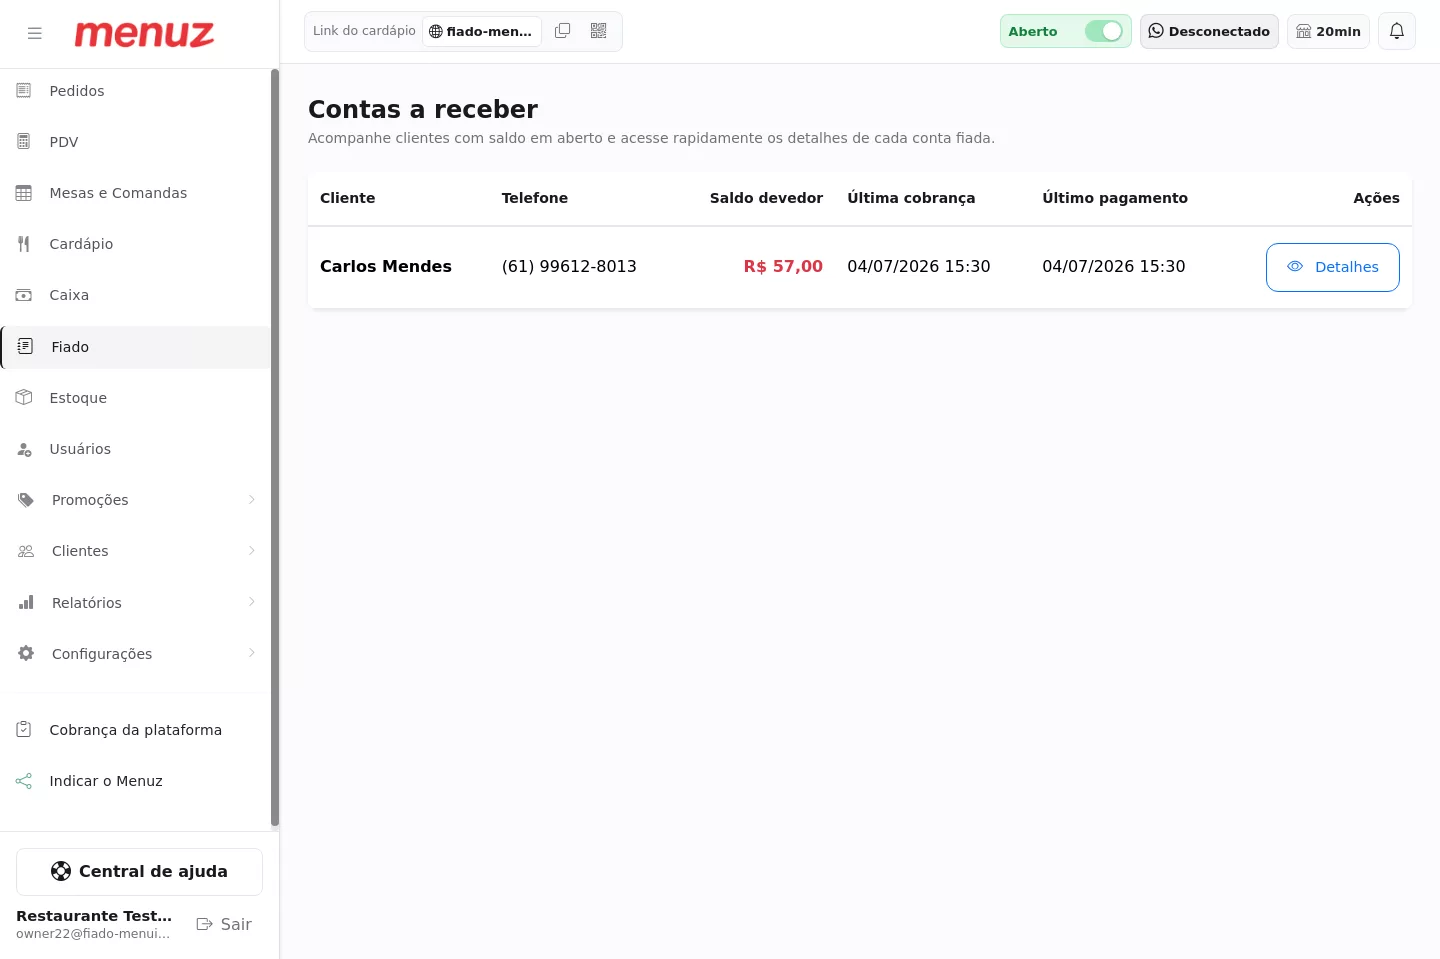The width and height of the screenshot is (1440, 959).
Task: Open the Usuários page
Action: point(136,449)
